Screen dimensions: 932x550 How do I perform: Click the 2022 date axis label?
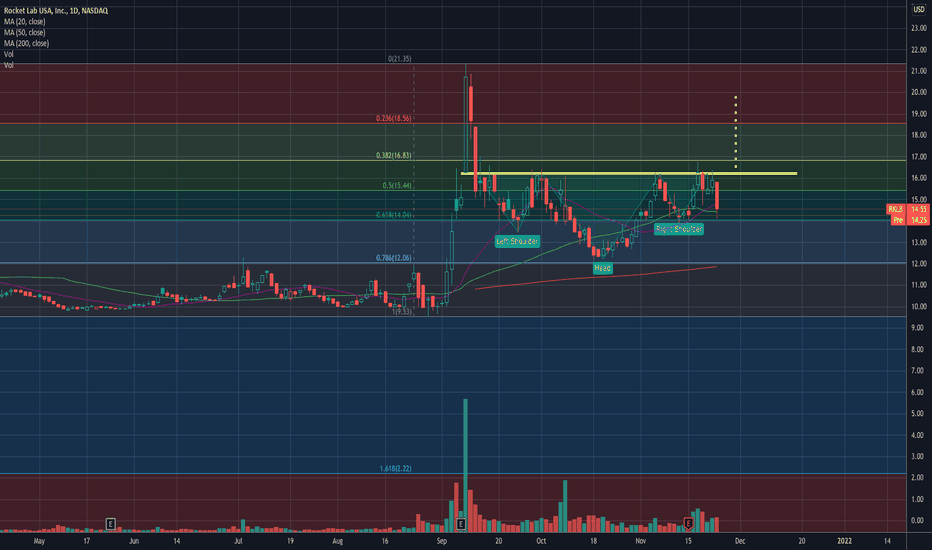(845, 541)
